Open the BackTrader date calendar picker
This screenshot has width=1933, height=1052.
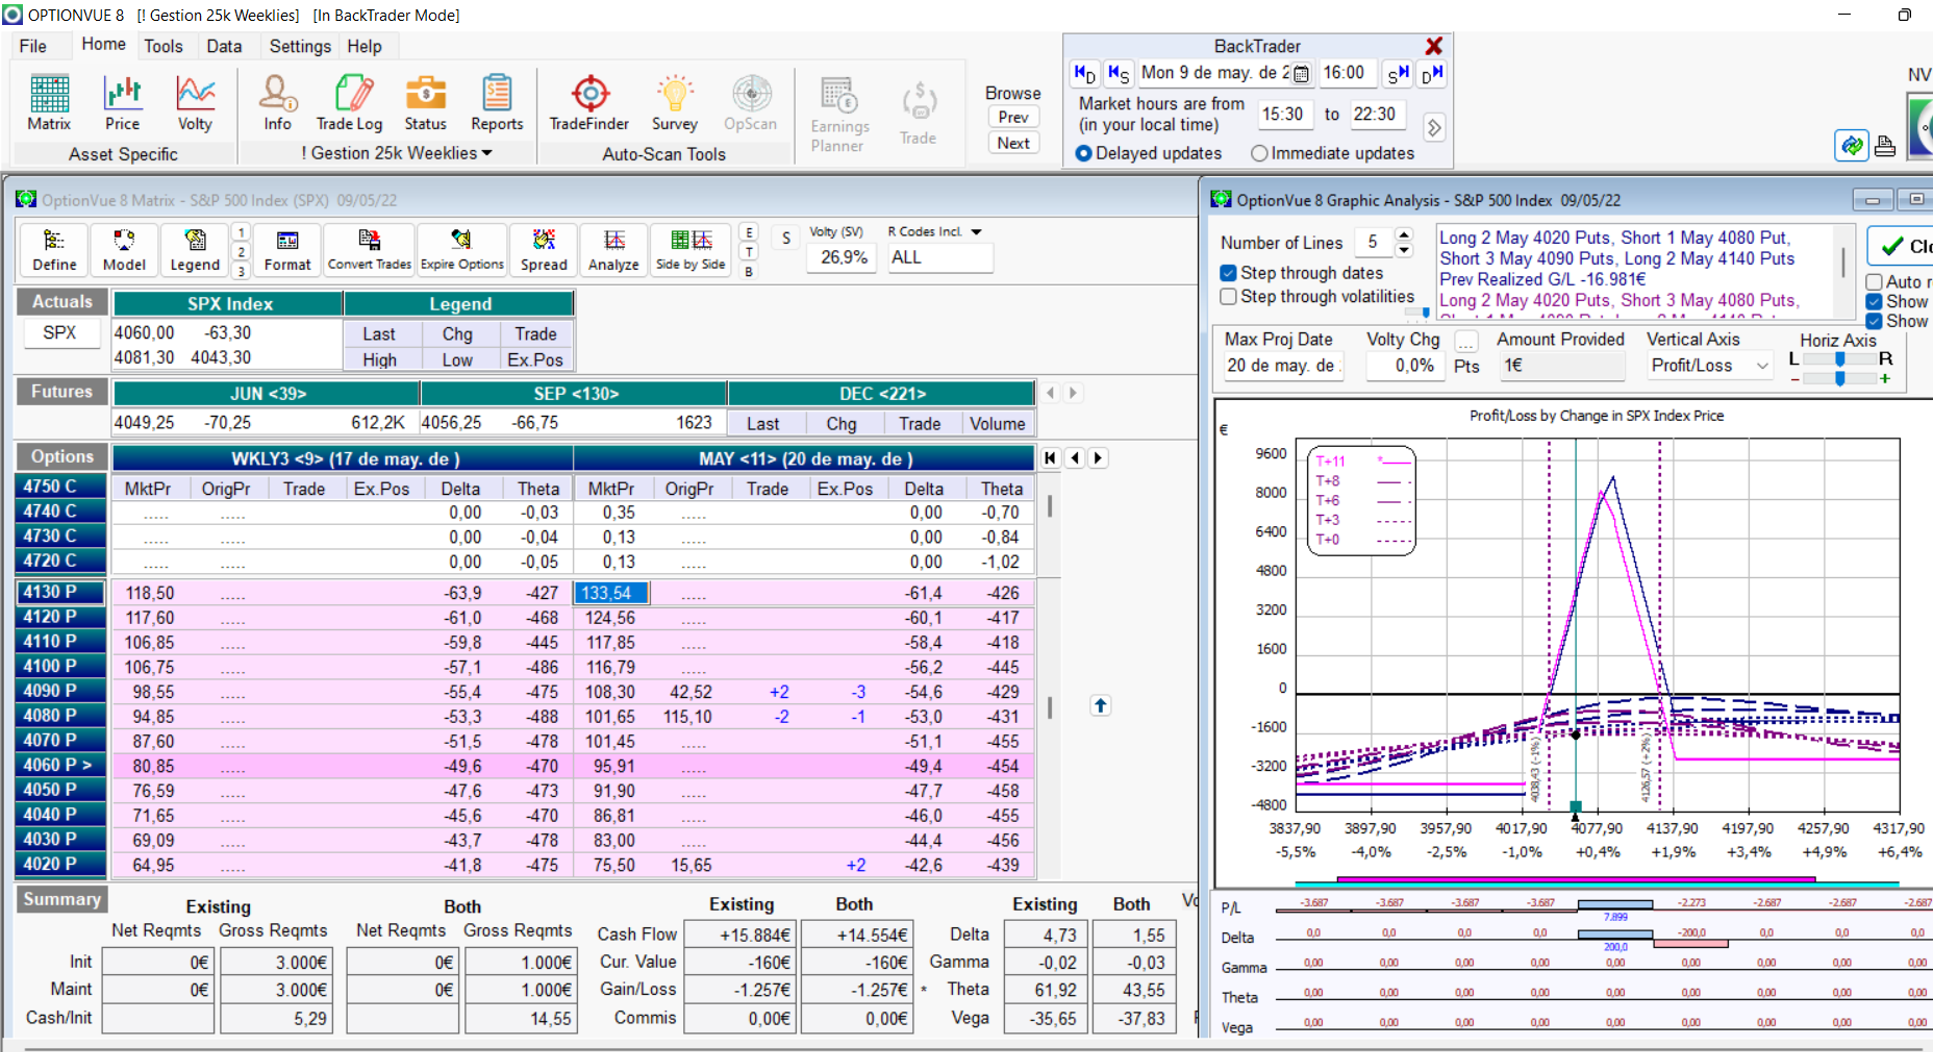point(1301,73)
